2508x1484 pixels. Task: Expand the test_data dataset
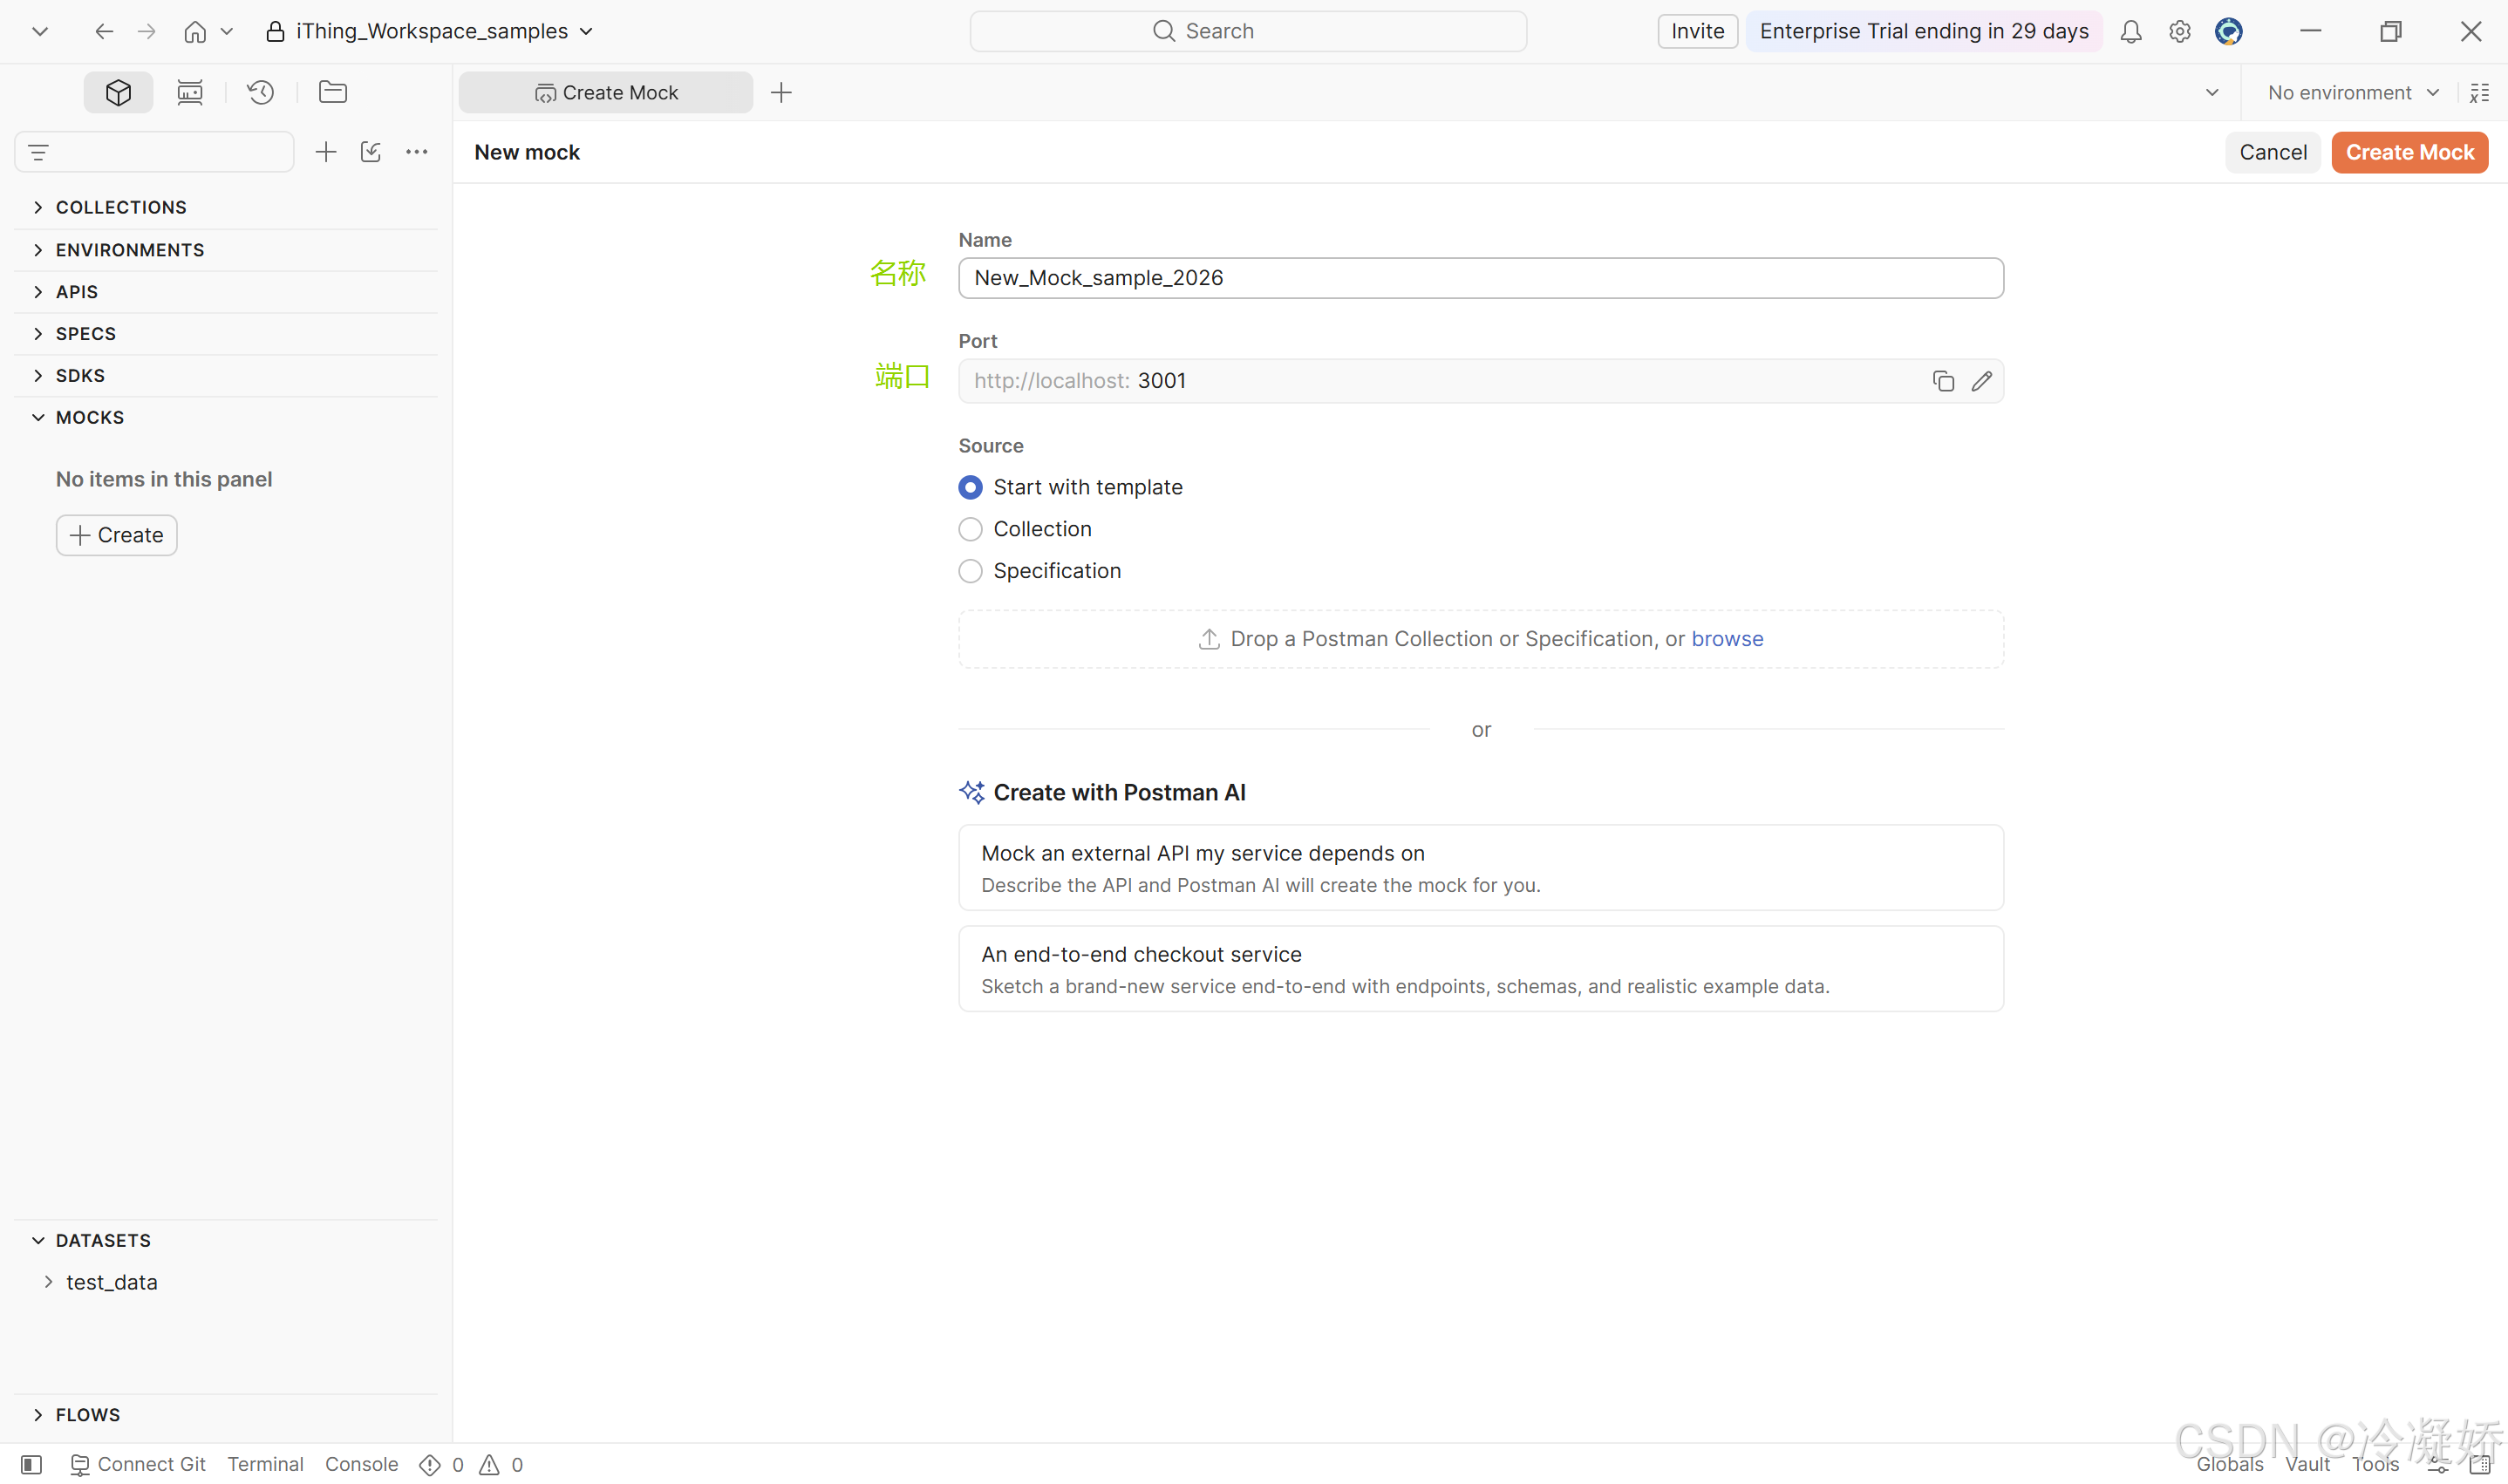[48, 1282]
